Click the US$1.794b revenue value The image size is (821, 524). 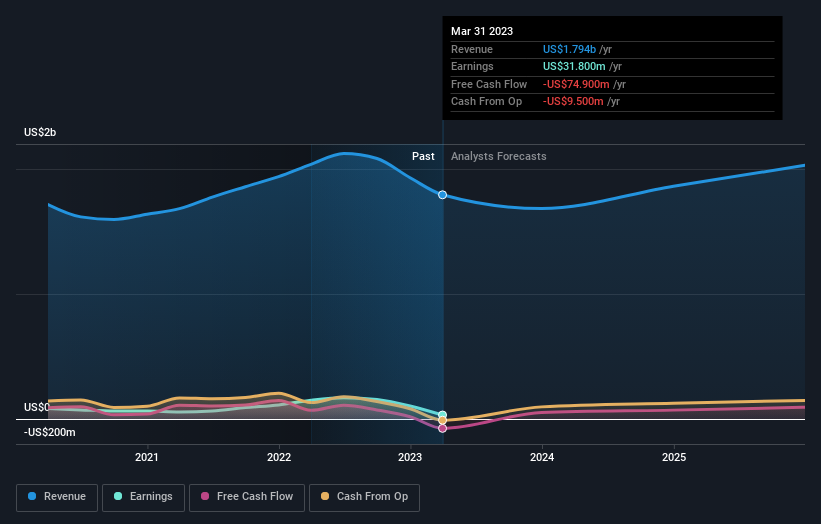point(569,49)
